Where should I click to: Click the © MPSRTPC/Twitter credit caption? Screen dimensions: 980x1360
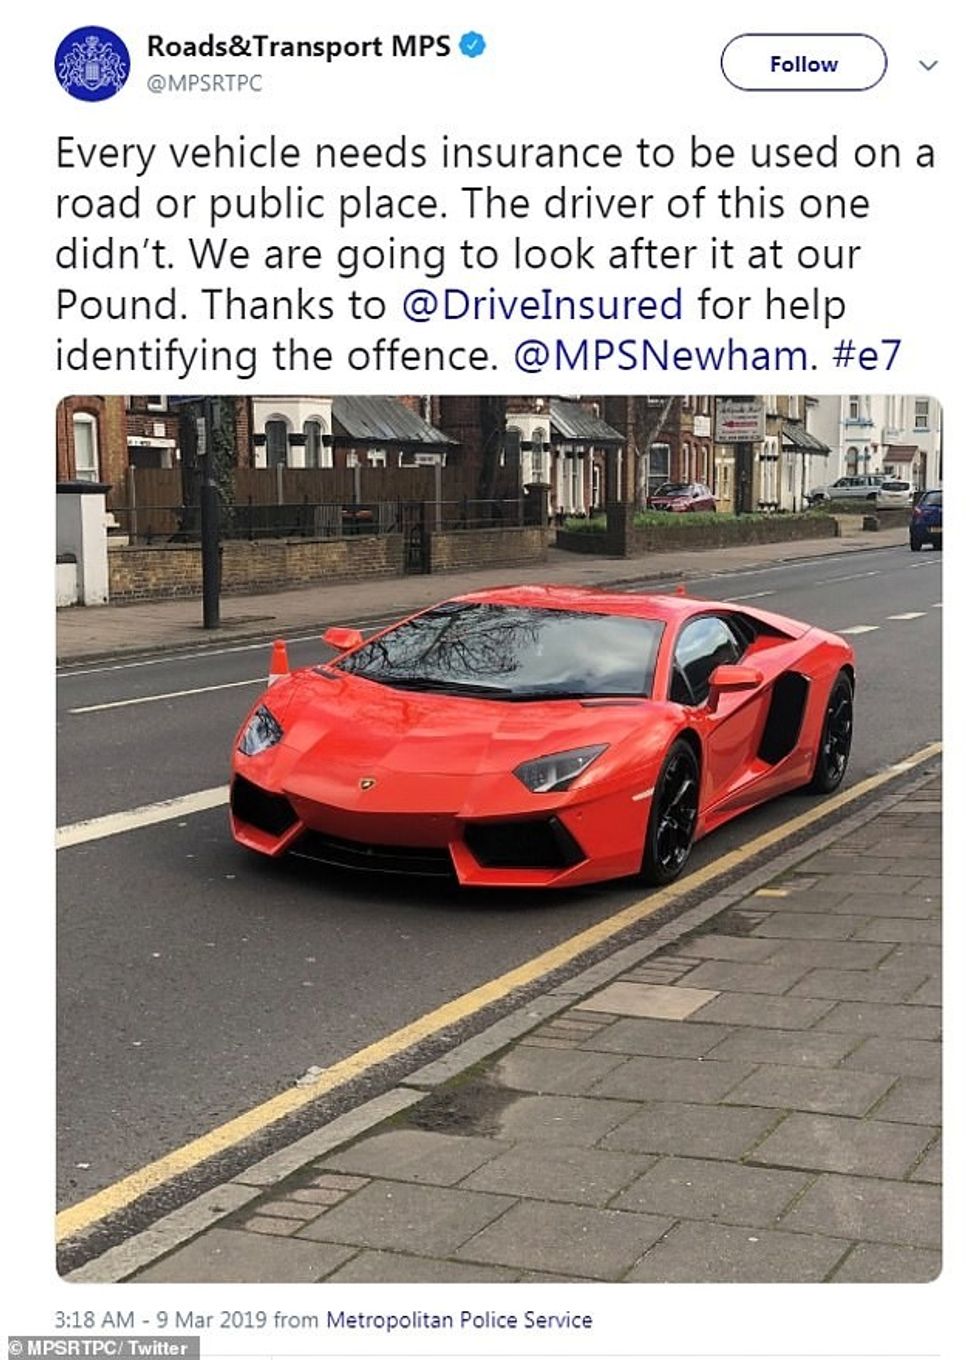98,1348
